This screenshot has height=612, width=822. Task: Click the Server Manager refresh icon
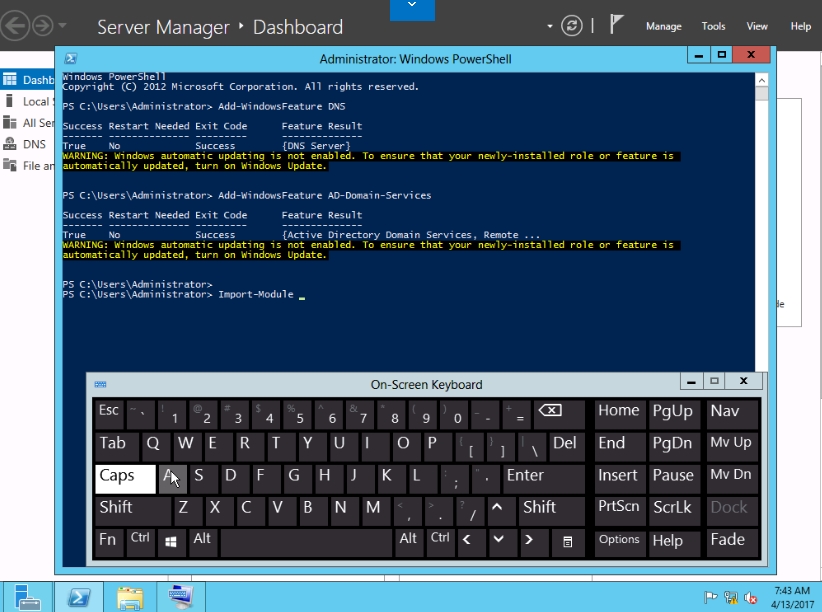point(572,26)
